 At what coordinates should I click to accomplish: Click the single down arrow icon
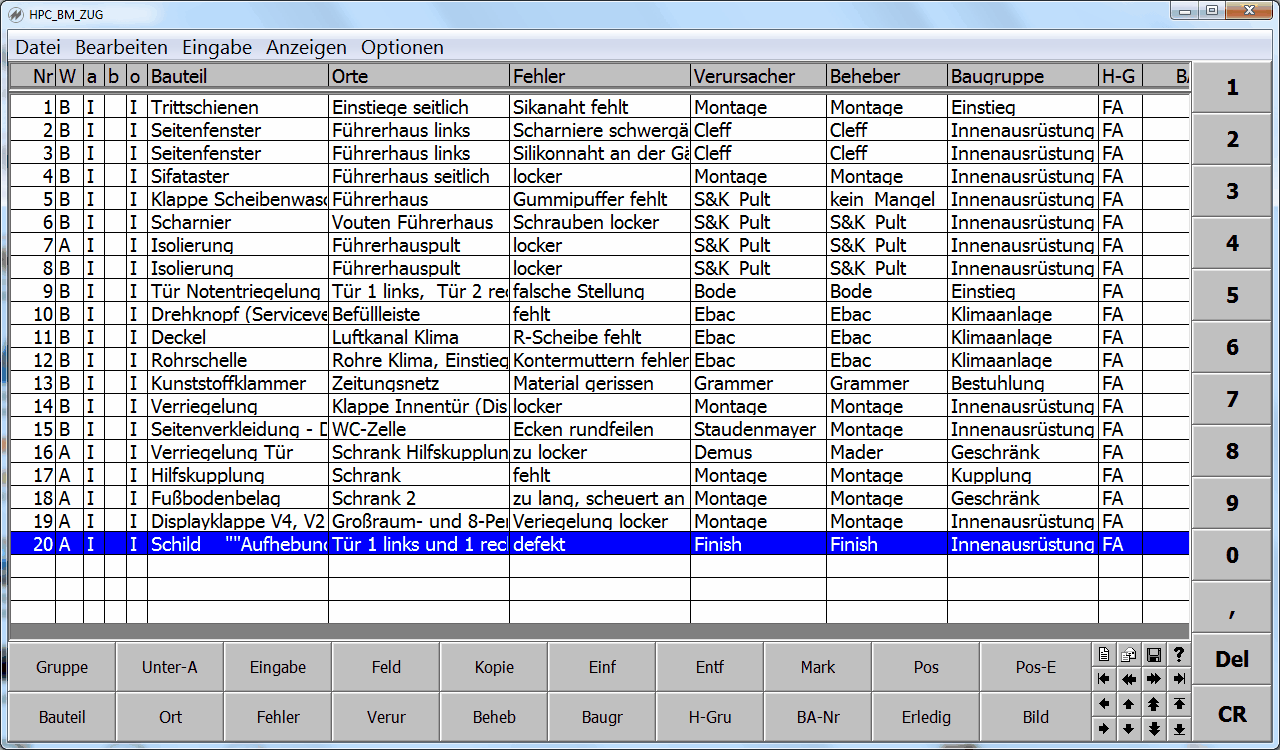(1129, 729)
